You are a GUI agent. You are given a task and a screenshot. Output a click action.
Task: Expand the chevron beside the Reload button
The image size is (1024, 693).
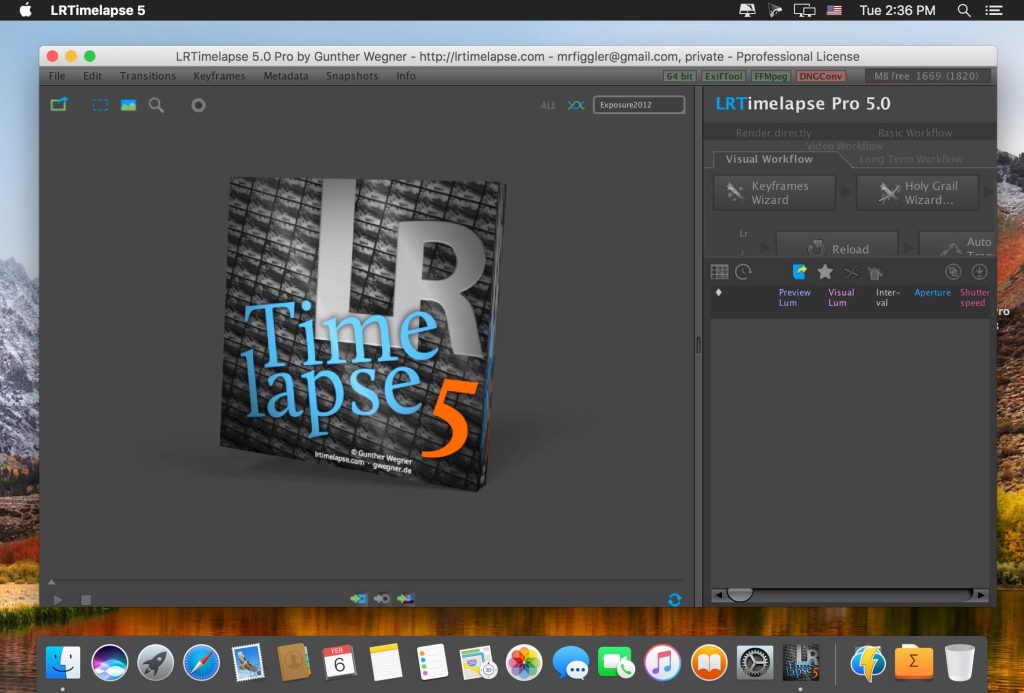coord(908,245)
